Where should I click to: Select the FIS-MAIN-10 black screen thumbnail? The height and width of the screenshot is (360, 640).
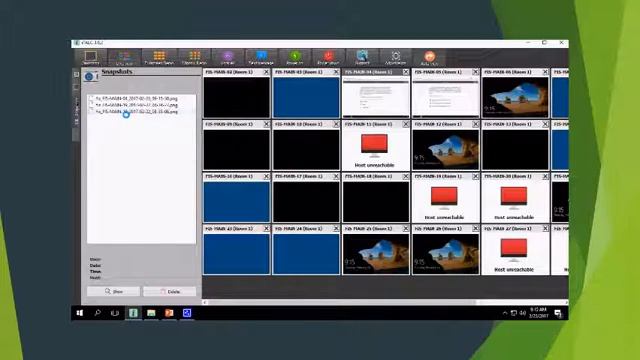(306, 149)
